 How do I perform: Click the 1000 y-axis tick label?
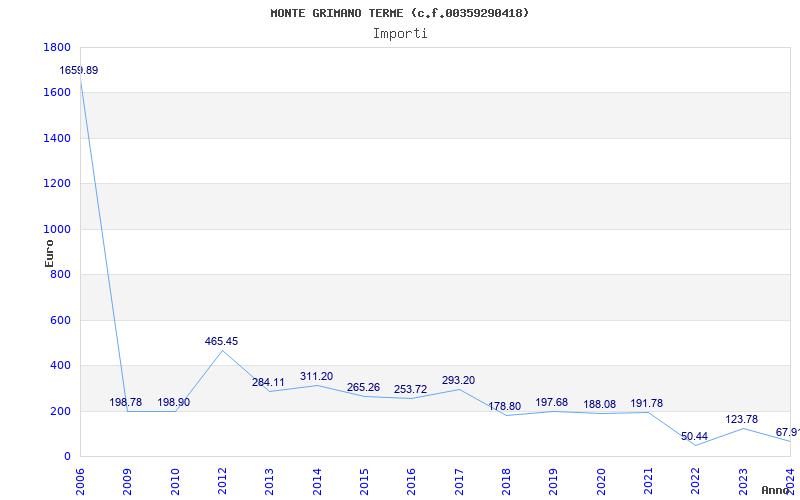pyautogui.click(x=57, y=230)
